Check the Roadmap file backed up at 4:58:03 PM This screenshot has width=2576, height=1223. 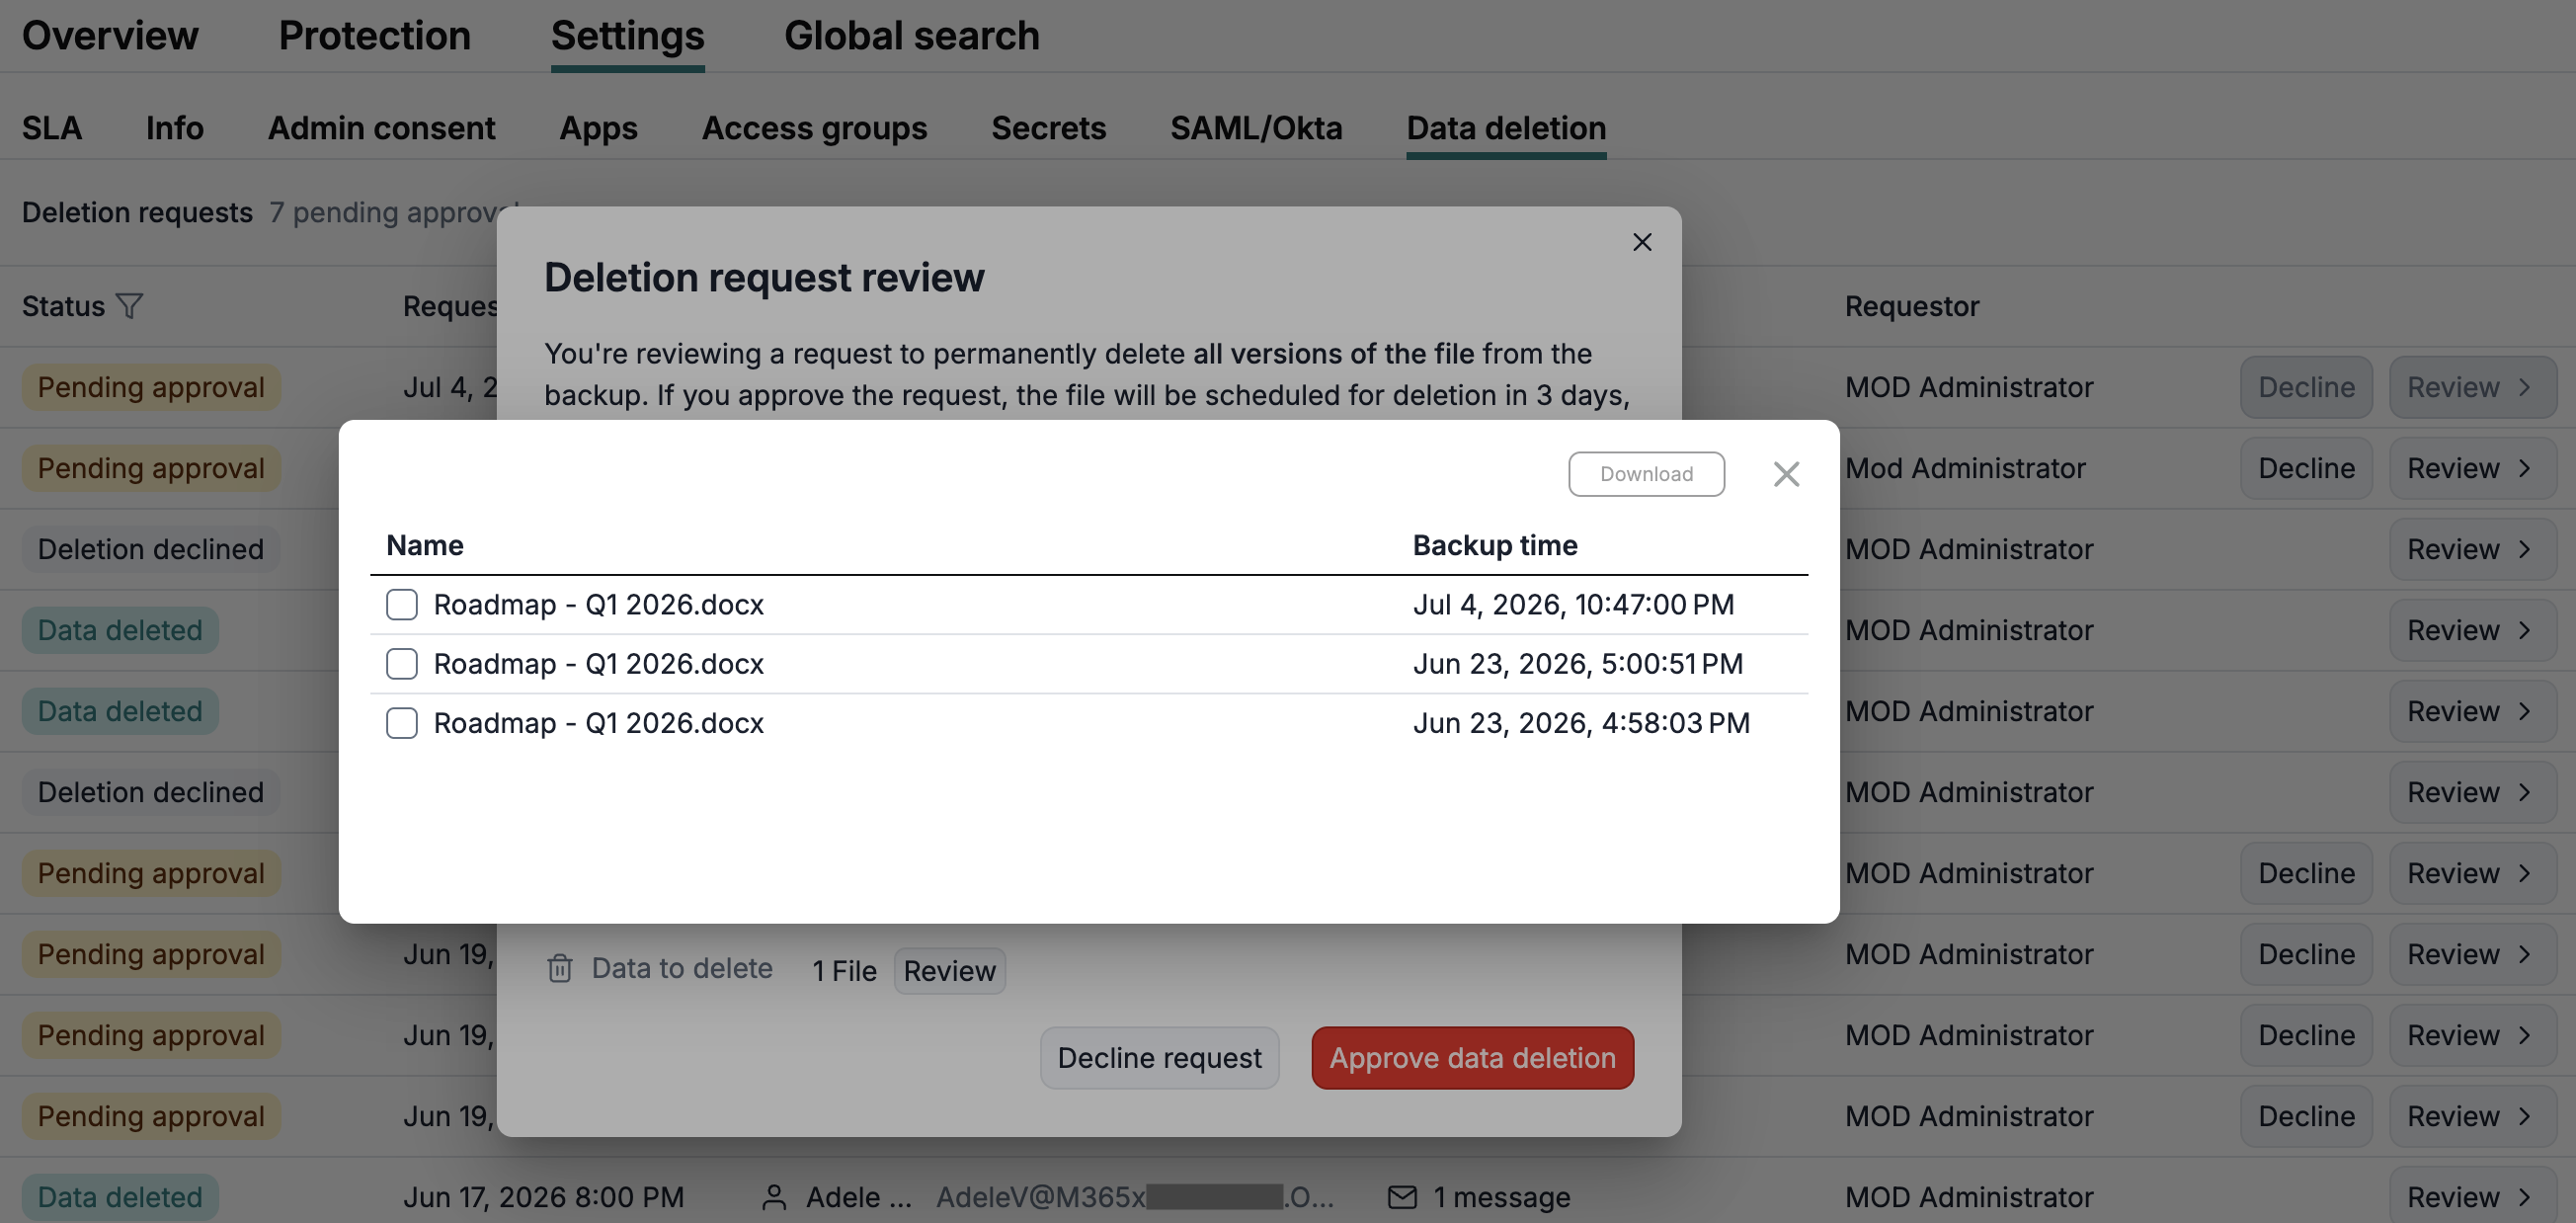click(402, 723)
